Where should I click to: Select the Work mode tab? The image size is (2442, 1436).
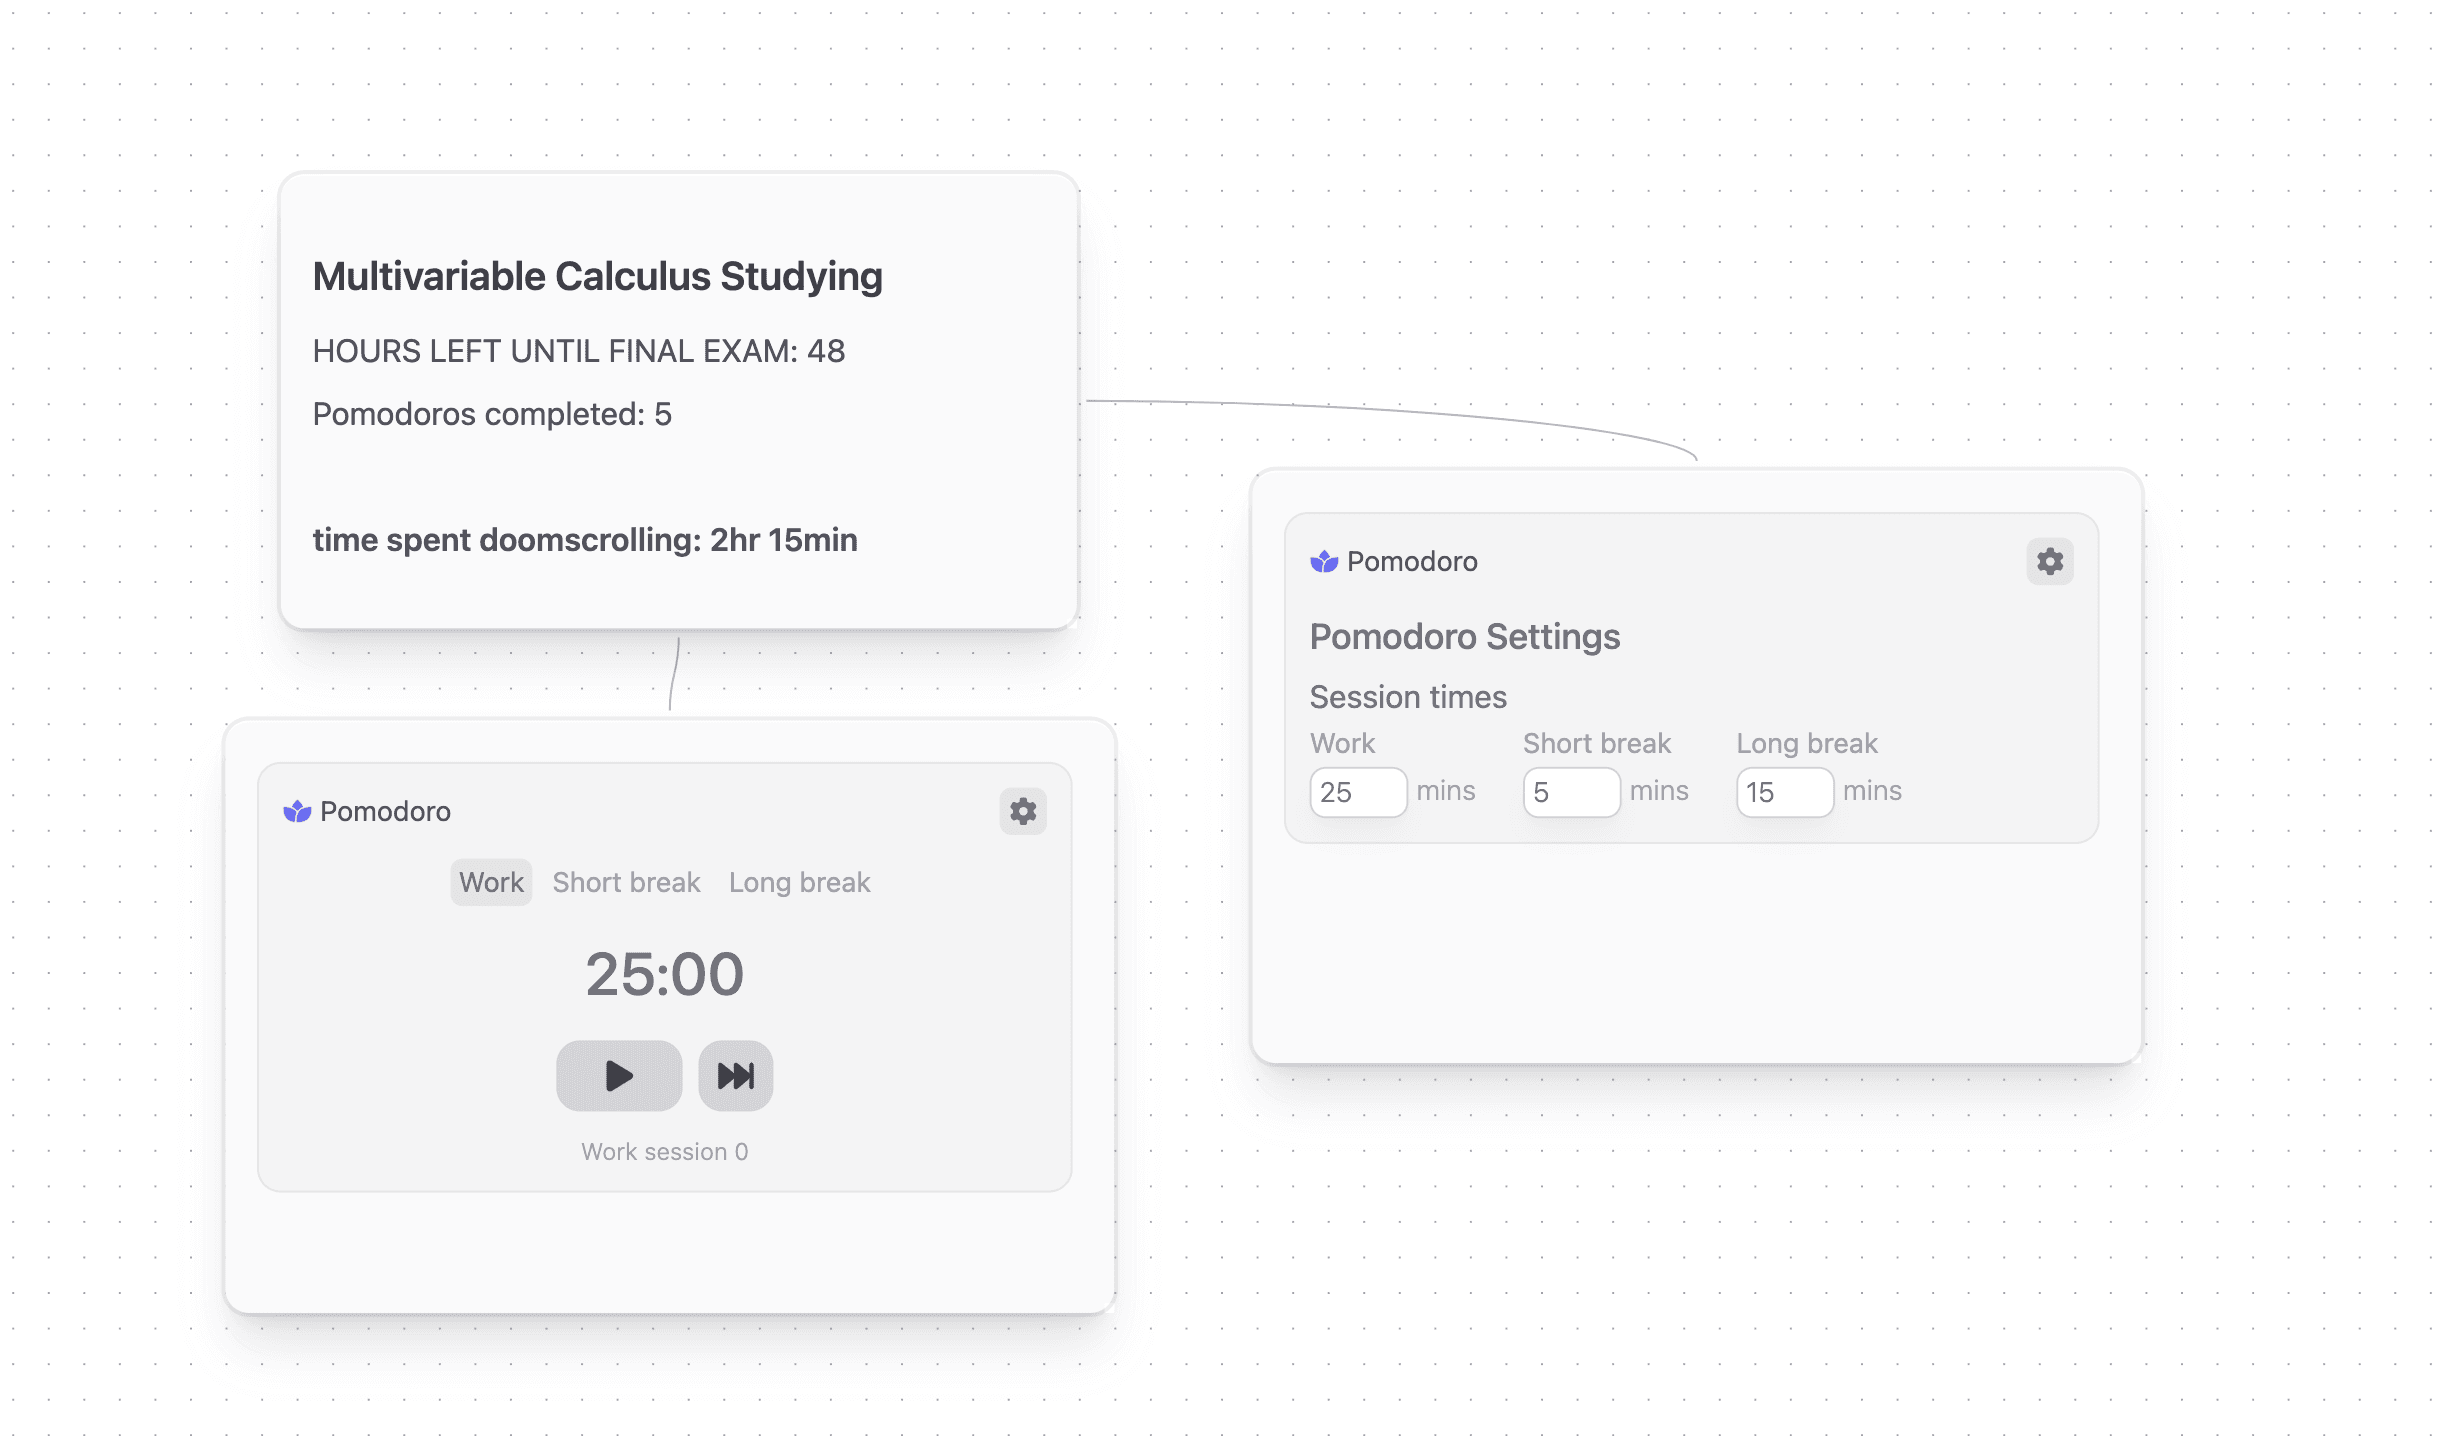tap(491, 883)
